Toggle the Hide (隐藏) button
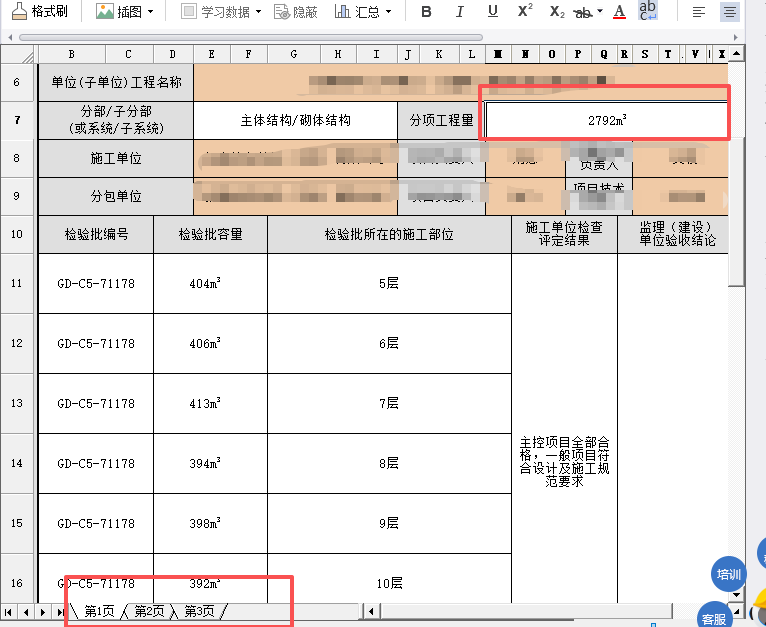This screenshot has height=627, width=766. pos(294,12)
